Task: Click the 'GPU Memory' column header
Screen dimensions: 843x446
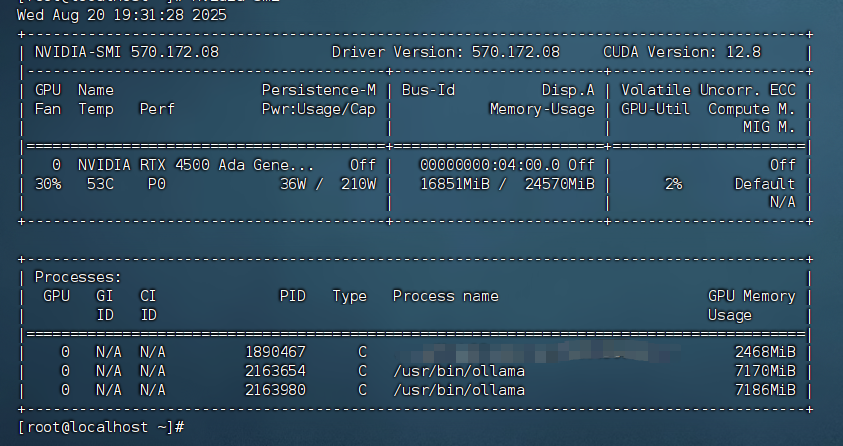Action: click(752, 296)
